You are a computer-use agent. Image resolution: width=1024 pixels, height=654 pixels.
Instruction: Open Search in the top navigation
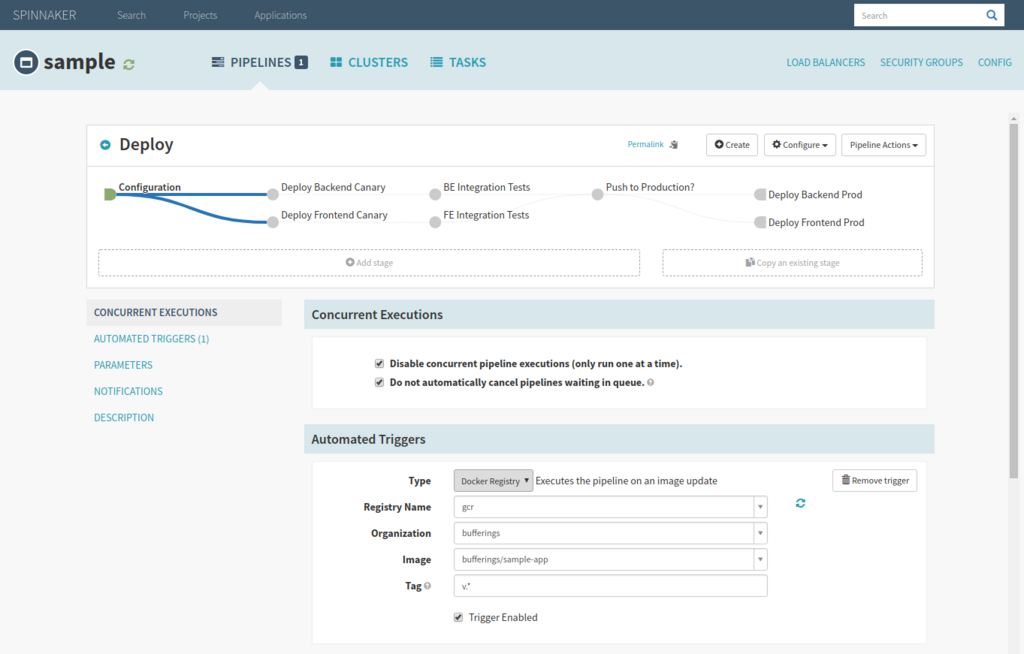point(131,15)
